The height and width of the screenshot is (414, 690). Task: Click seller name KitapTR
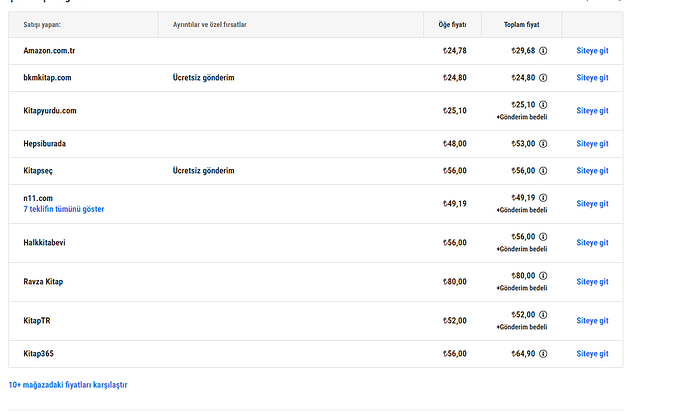37,321
